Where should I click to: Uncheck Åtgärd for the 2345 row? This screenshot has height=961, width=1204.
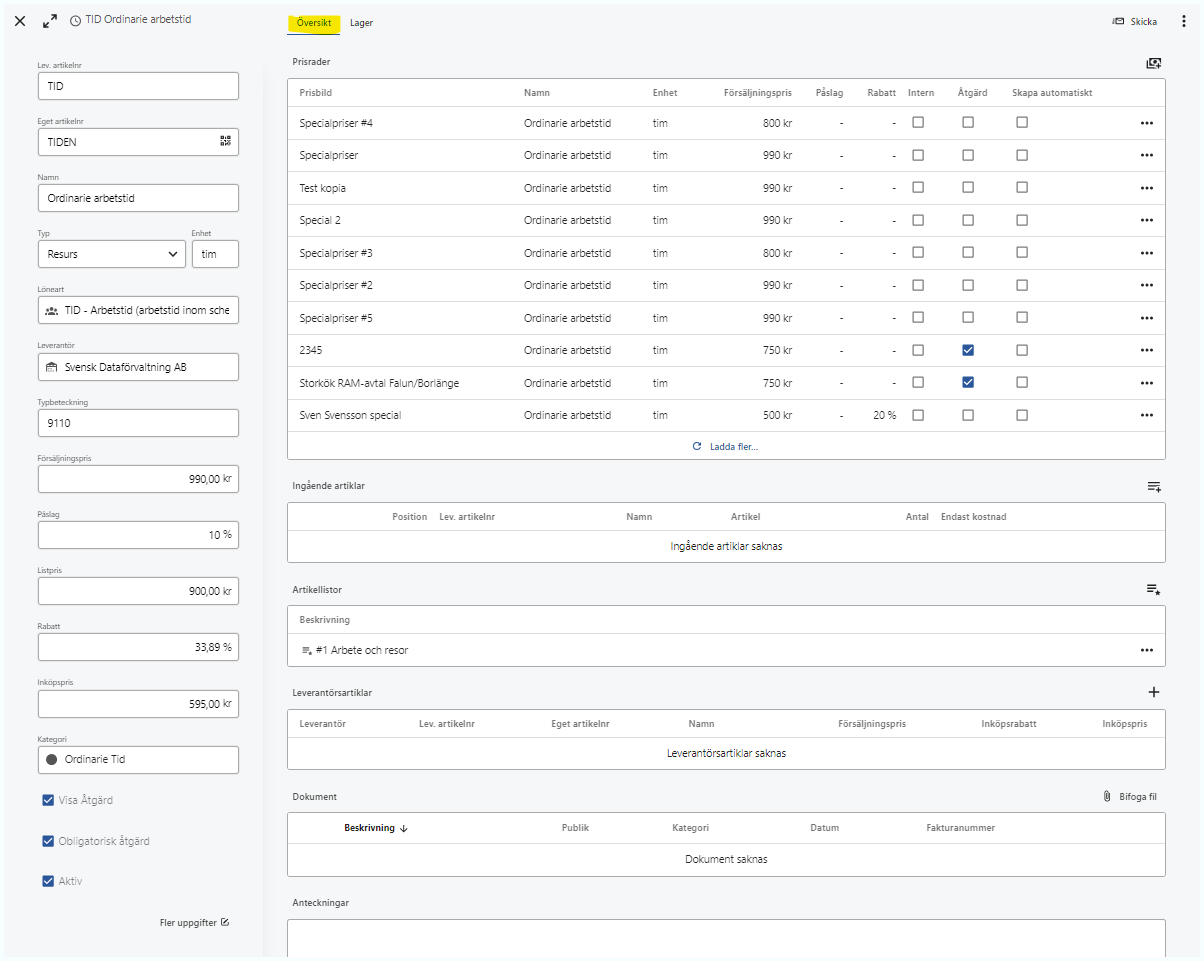point(968,350)
